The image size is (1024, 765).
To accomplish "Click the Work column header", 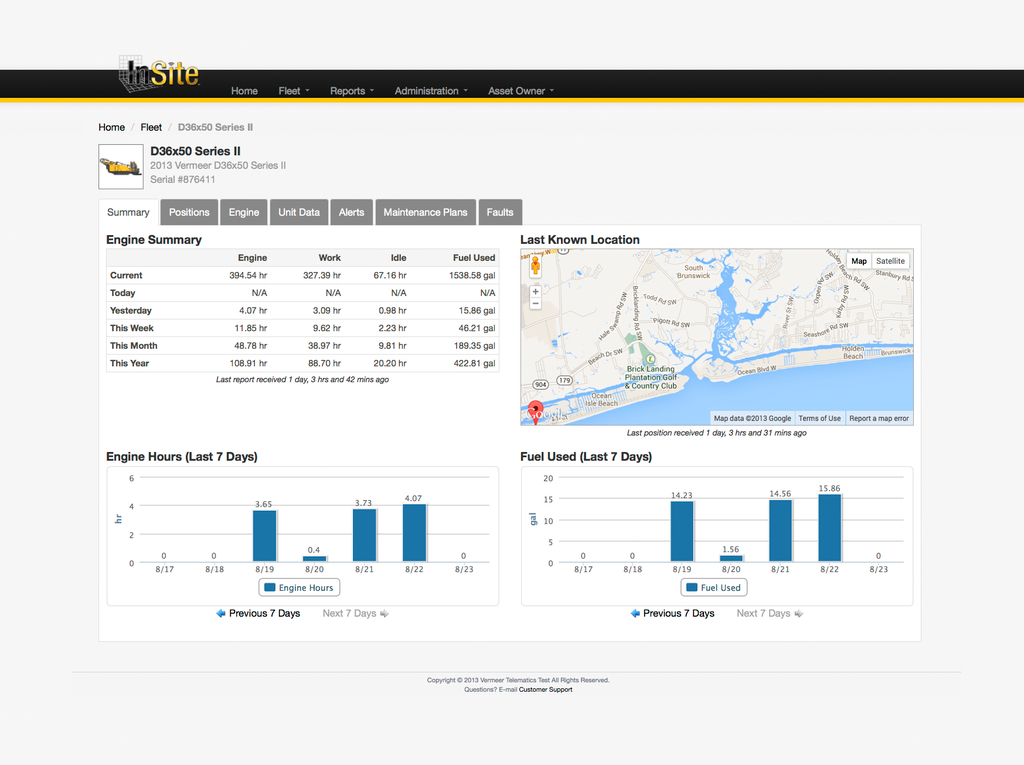I will 329,258.
